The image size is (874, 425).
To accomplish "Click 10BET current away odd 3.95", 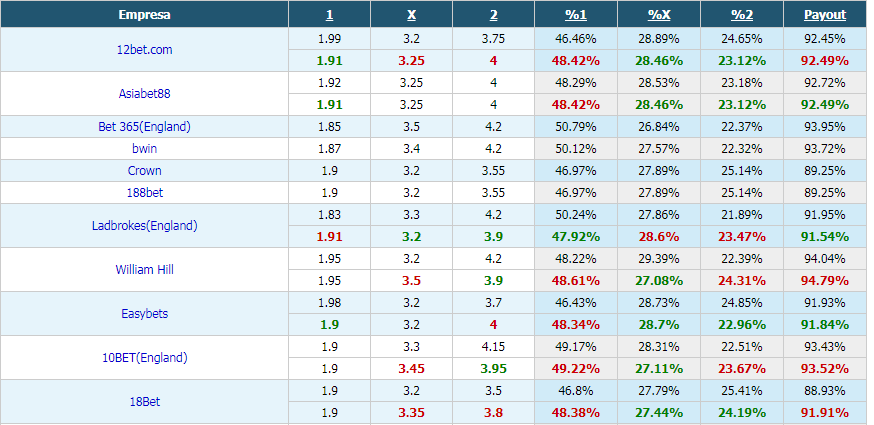I will 493,369.
